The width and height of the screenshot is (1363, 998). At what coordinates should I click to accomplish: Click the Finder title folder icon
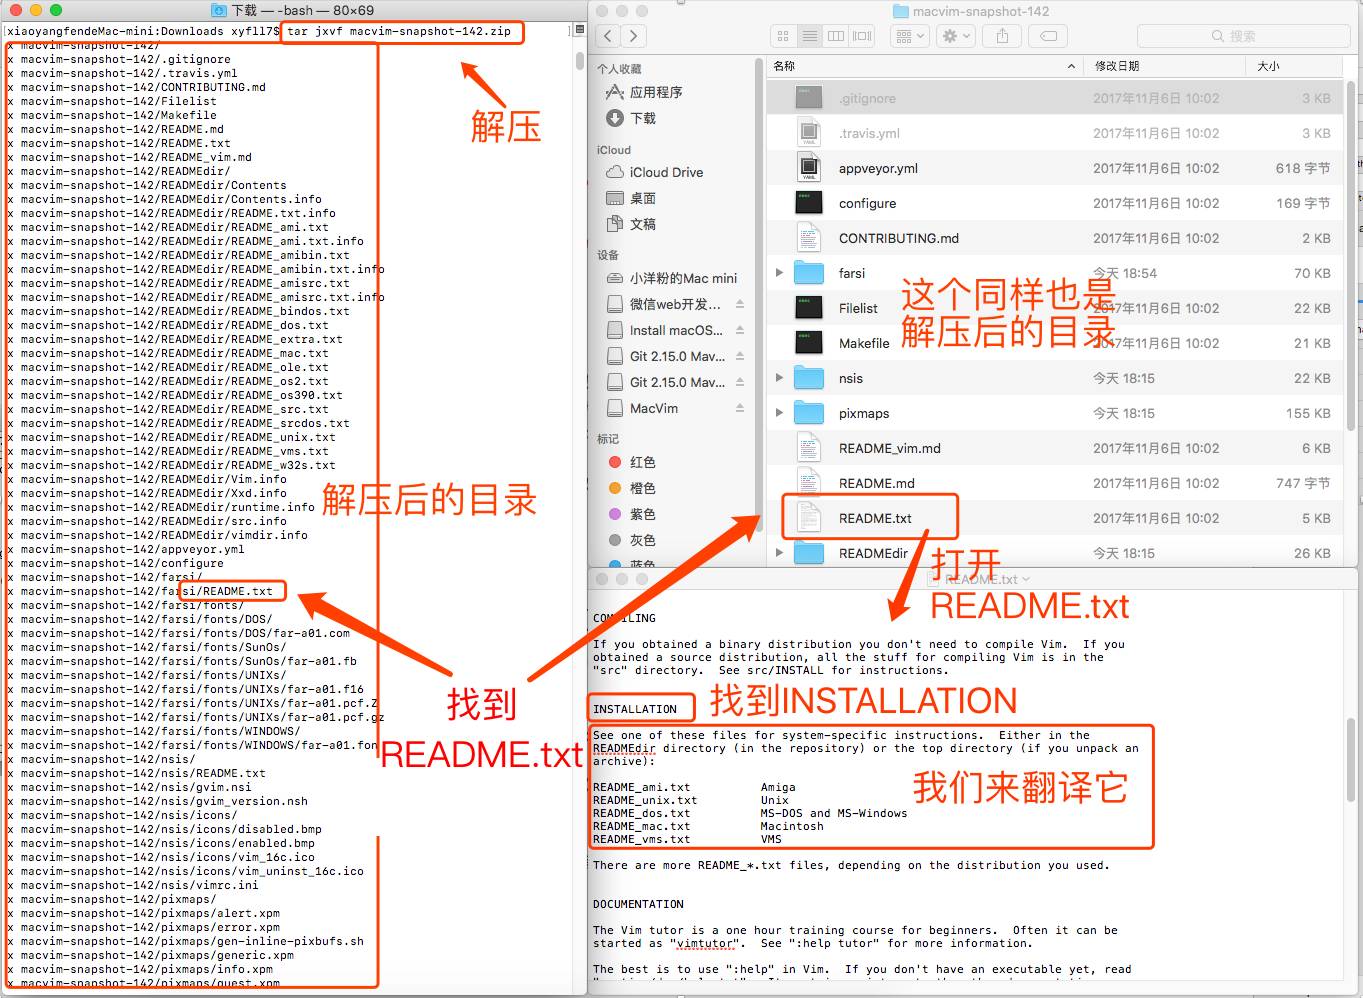(900, 12)
